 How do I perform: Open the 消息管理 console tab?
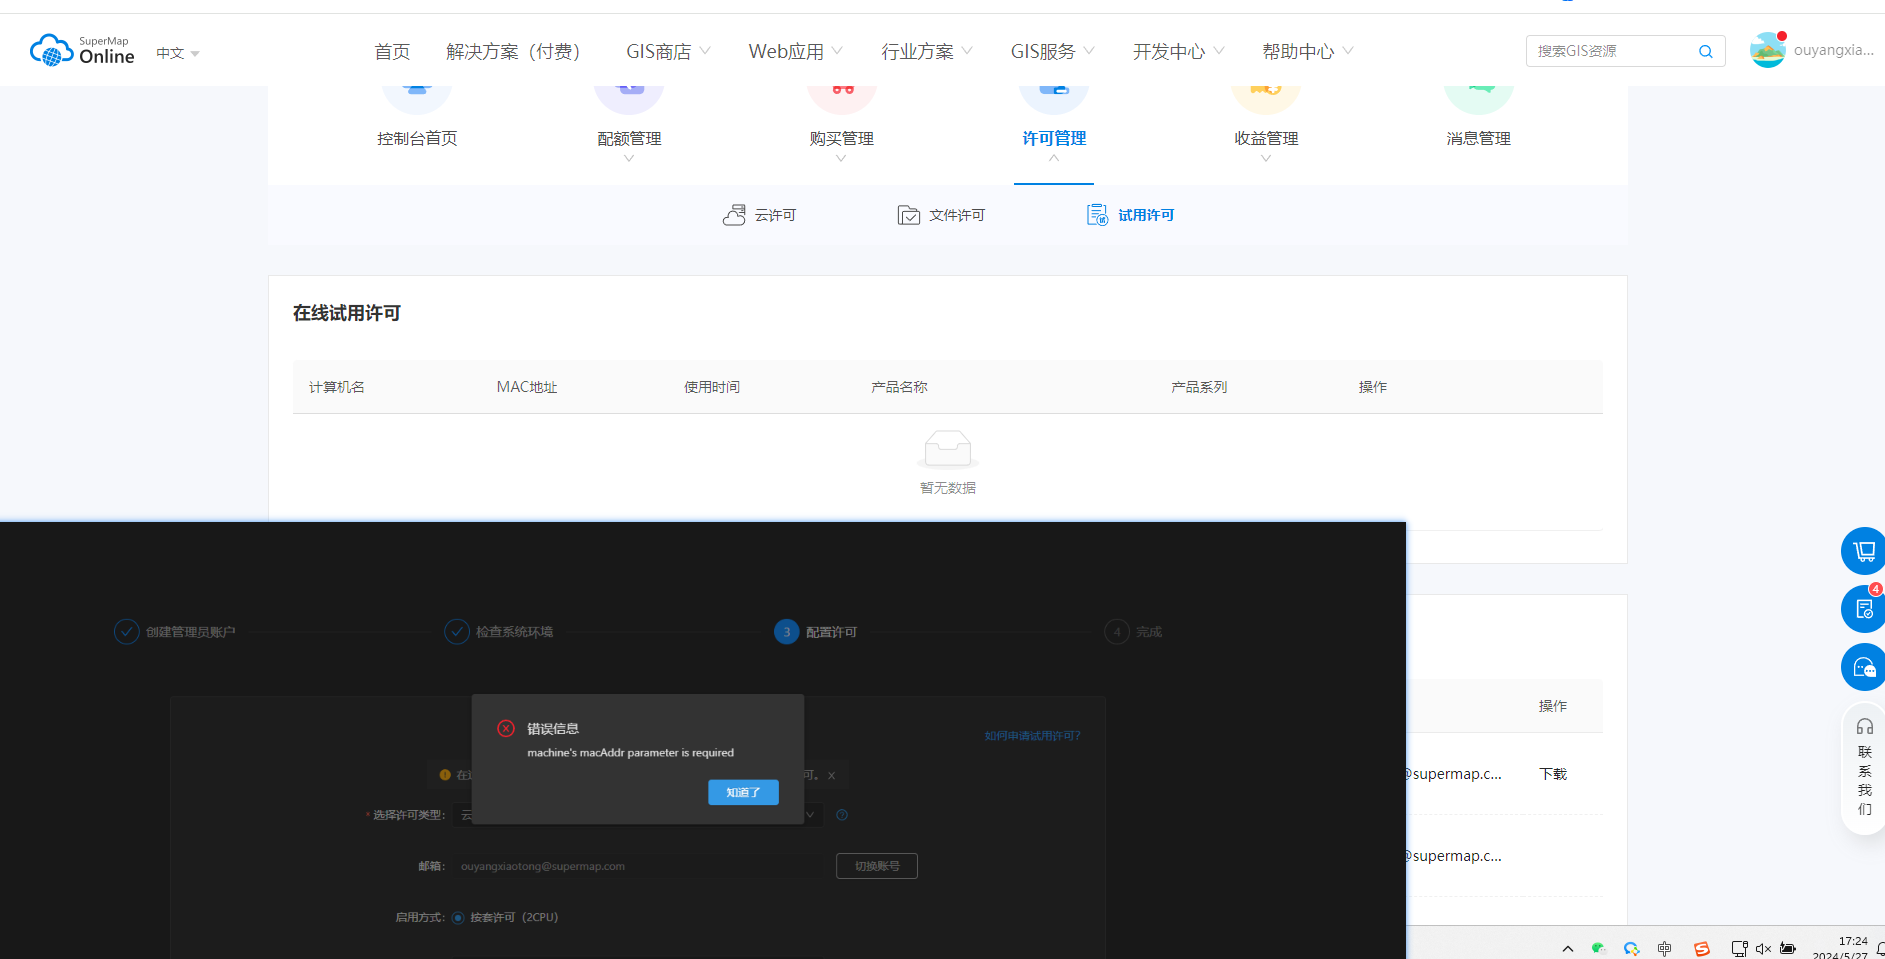[1478, 138]
